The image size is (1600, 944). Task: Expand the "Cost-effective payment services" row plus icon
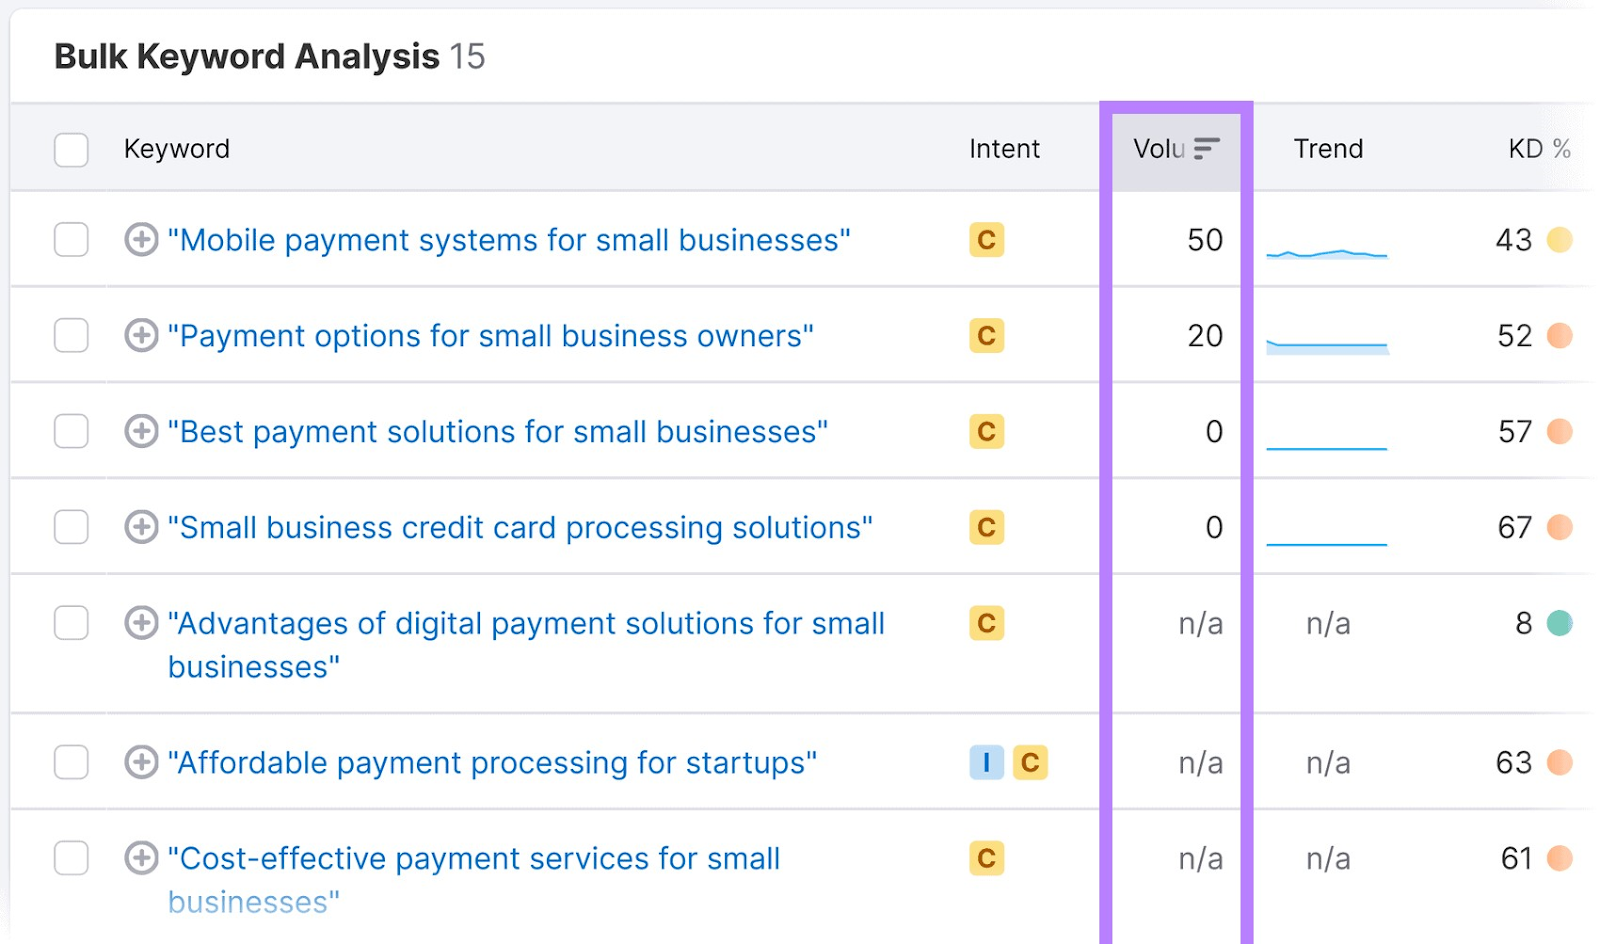tap(141, 858)
